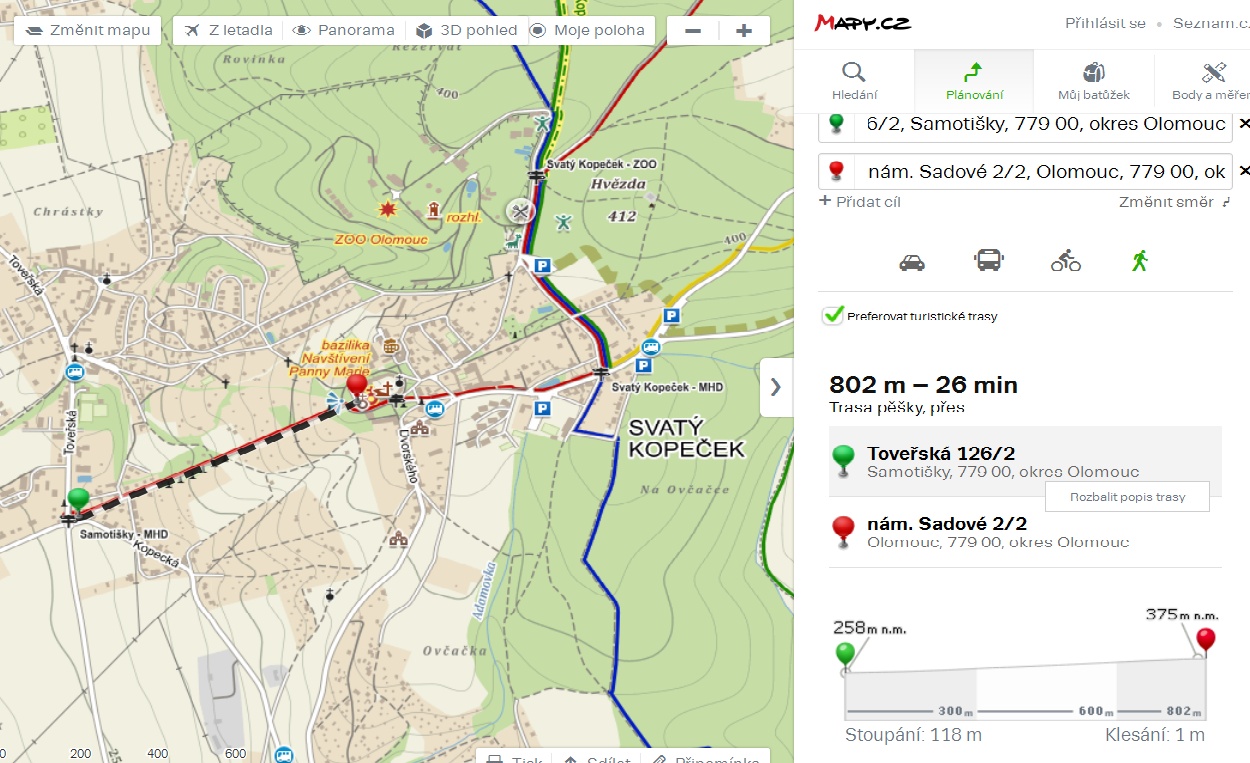Image resolution: width=1250 pixels, height=763 pixels.
Task: Enable Panorama view mode
Action: (344, 30)
